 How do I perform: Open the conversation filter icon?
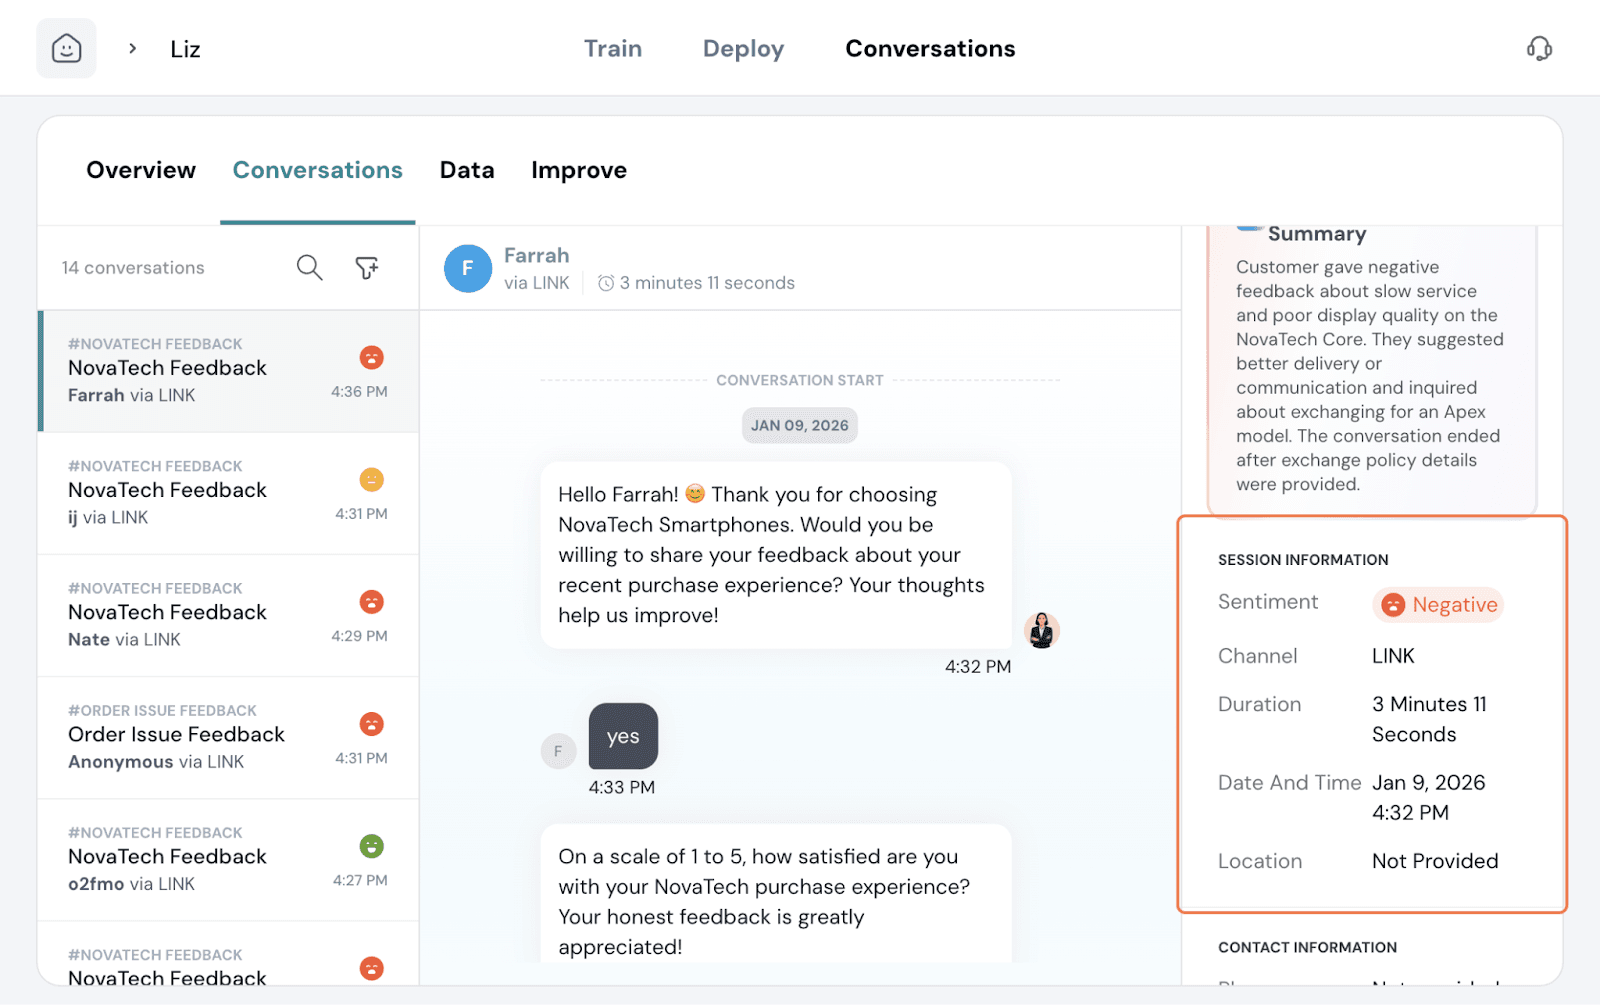pyautogui.click(x=367, y=267)
